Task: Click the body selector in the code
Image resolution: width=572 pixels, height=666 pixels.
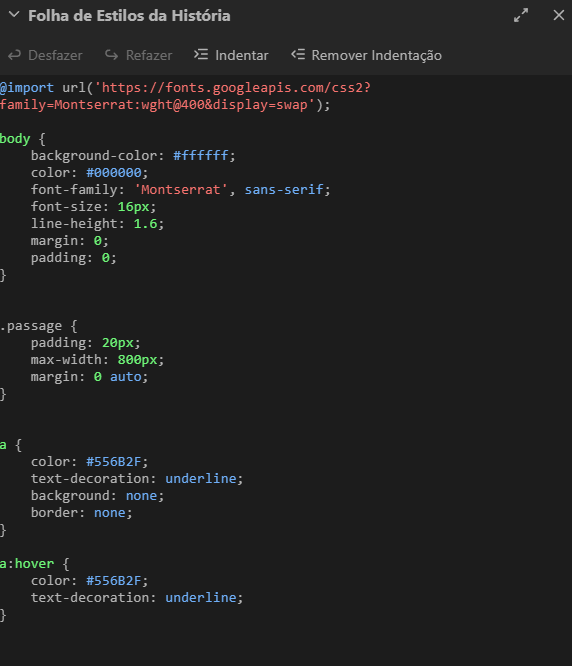Action: [15, 139]
